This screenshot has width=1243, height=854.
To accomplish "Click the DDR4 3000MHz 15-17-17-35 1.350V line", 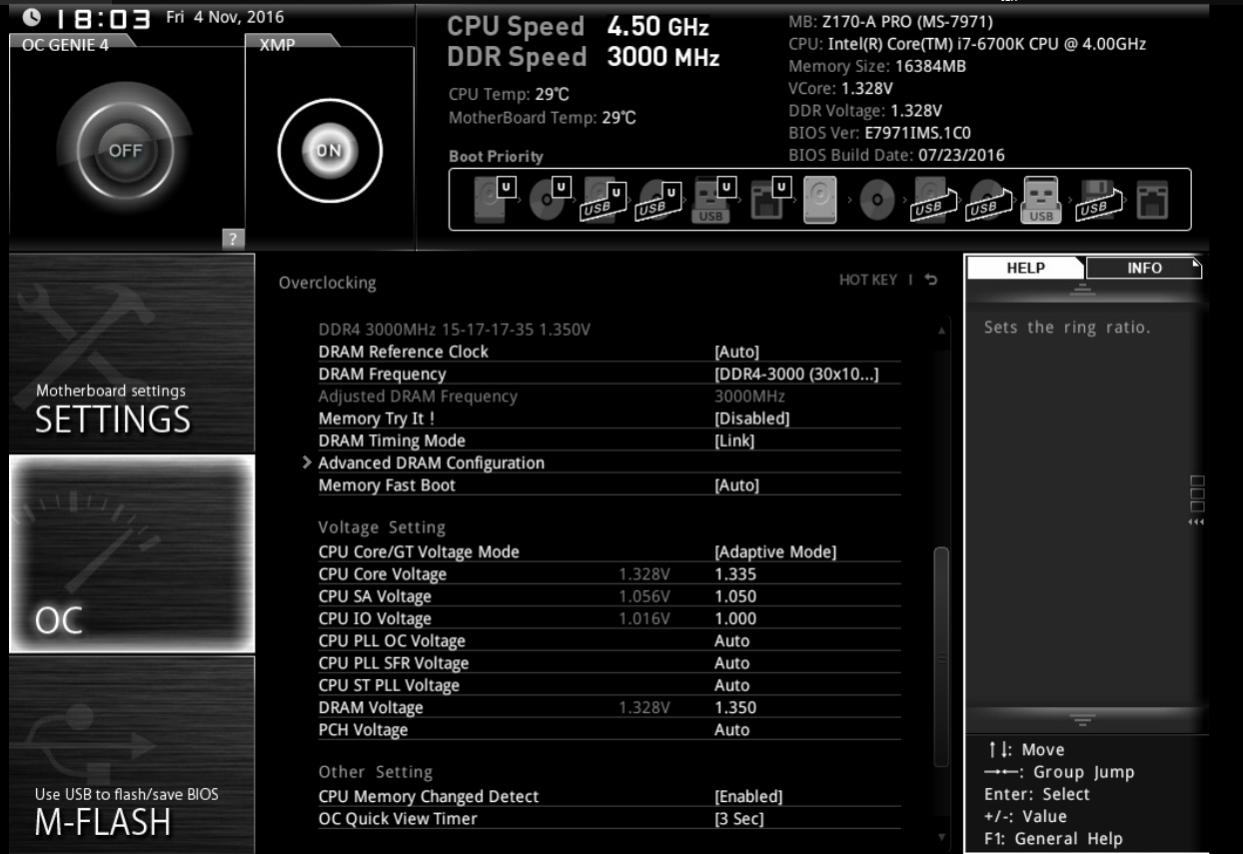I will 454,329.
